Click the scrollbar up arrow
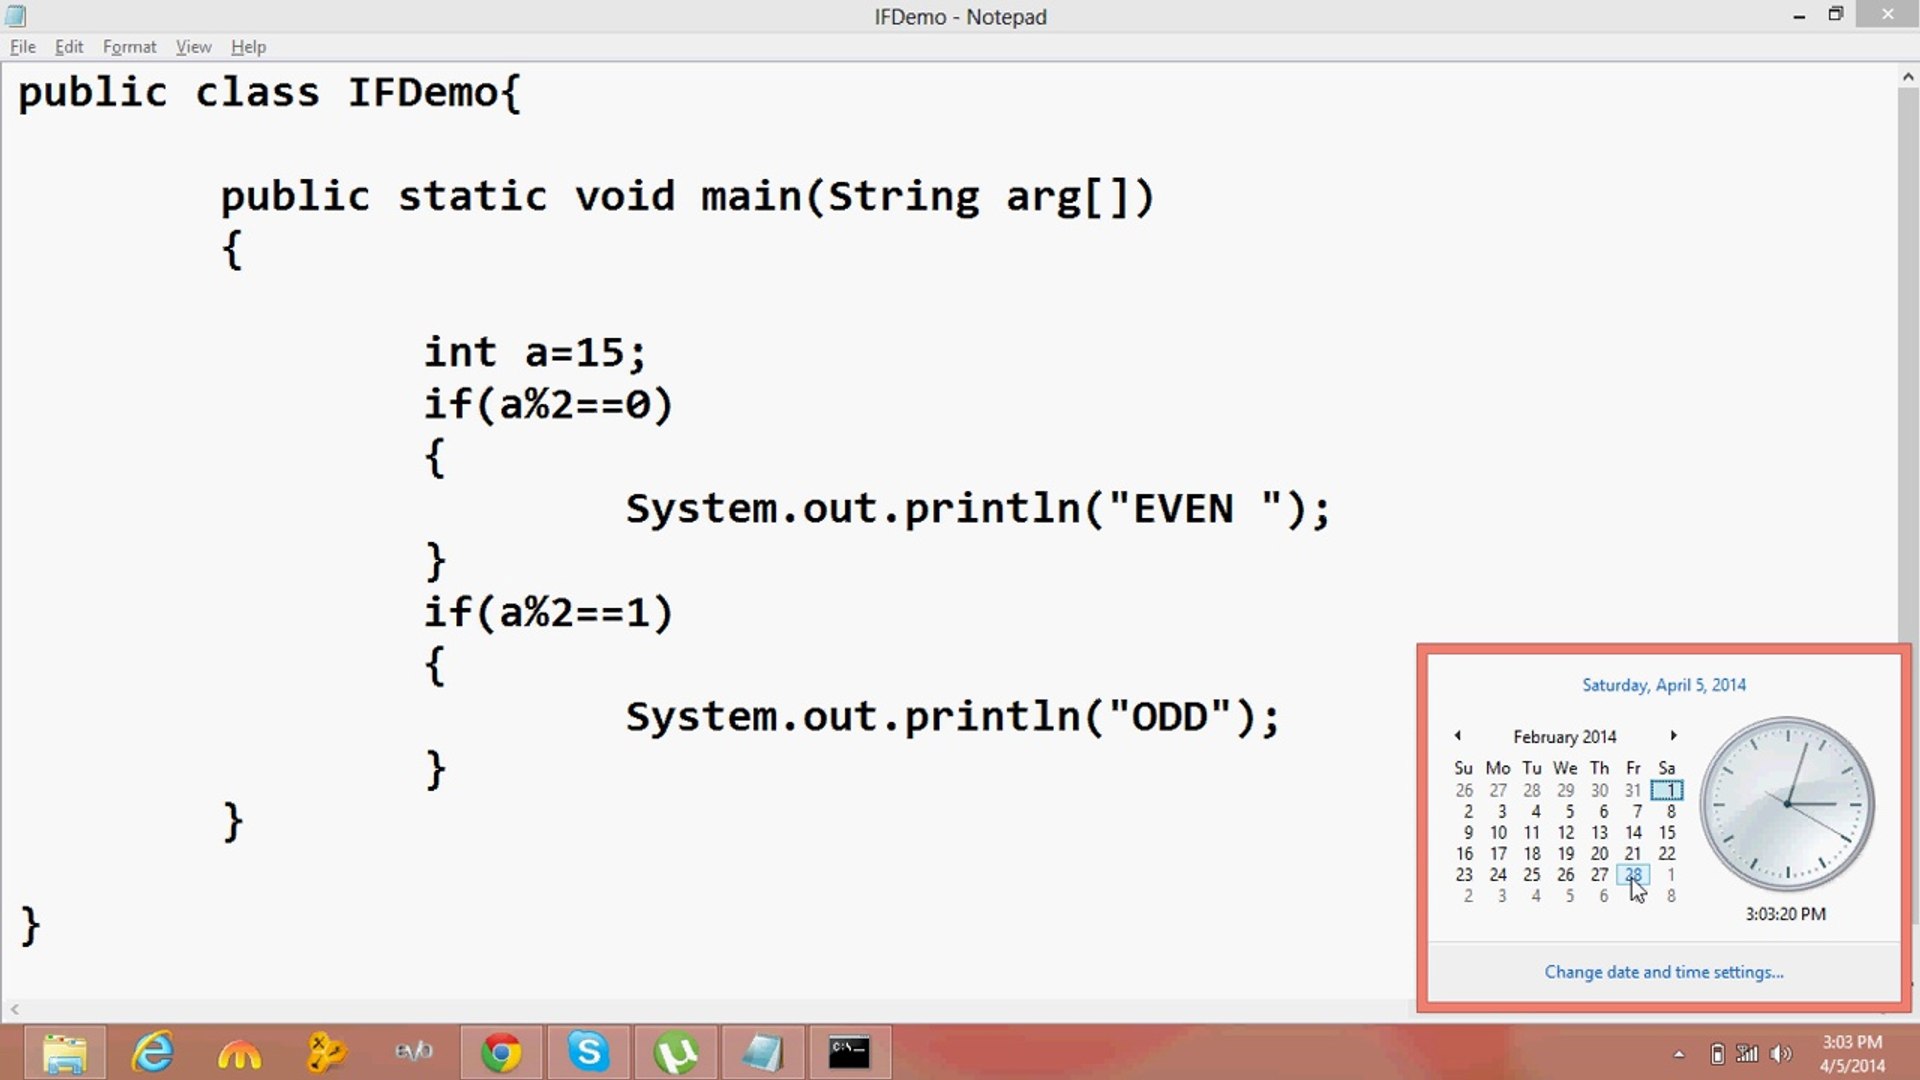1920x1080 pixels. click(1906, 75)
